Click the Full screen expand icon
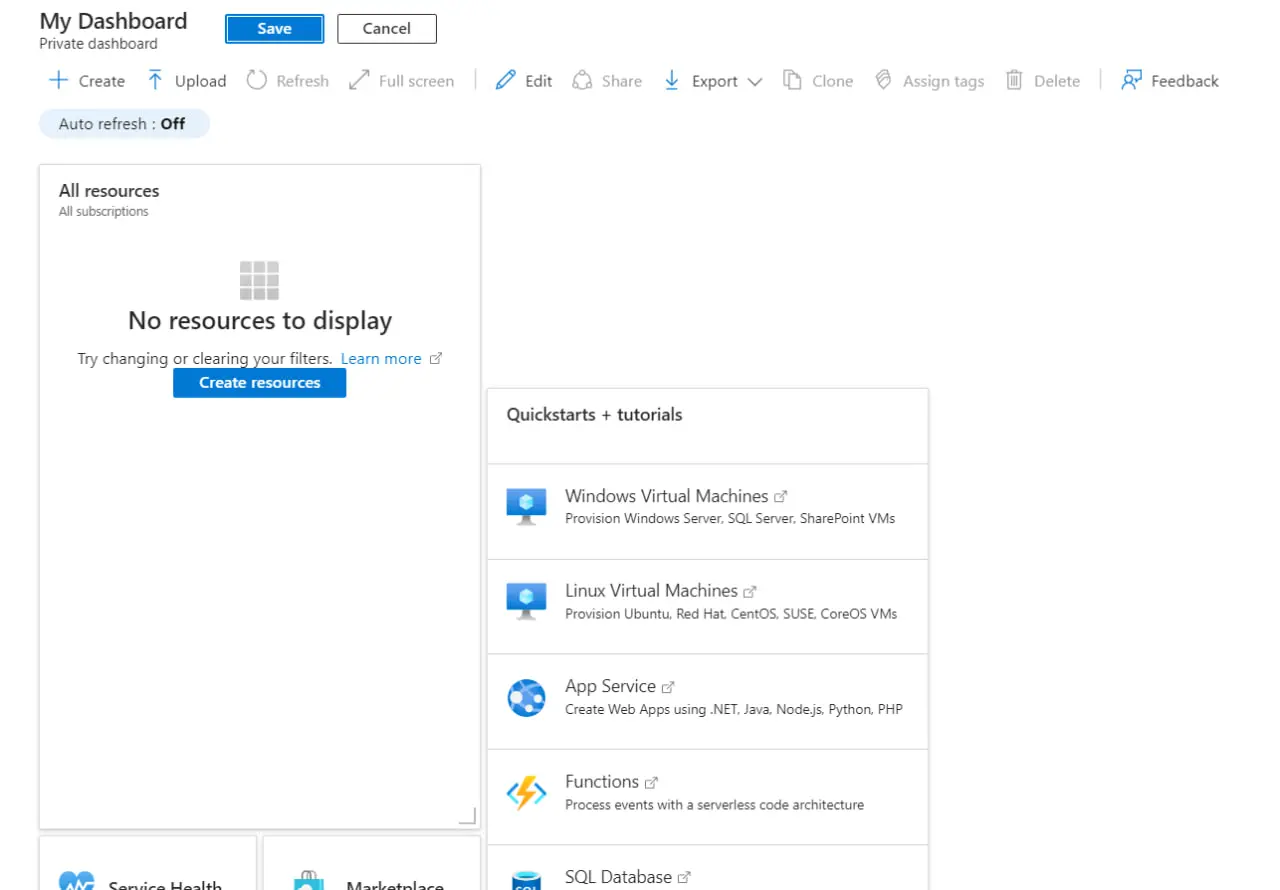This screenshot has width=1280, height=890. [x=359, y=81]
